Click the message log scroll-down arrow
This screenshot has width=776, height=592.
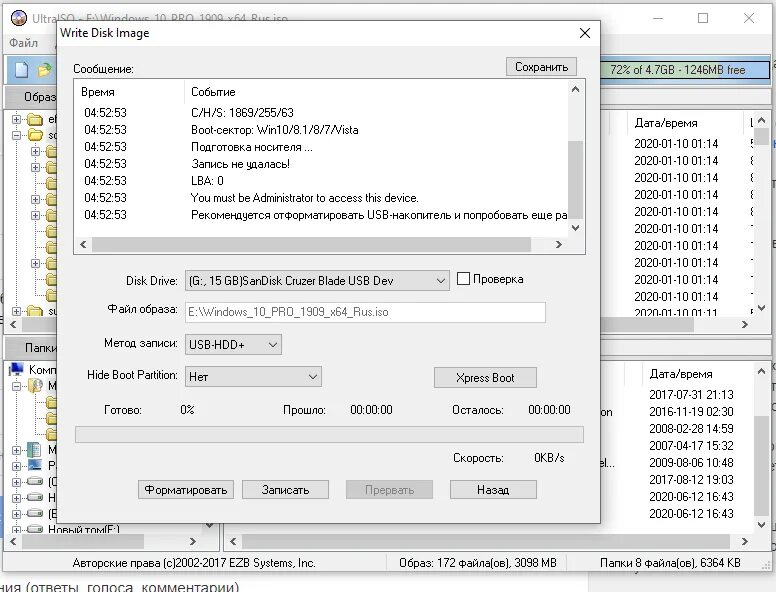click(575, 228)
